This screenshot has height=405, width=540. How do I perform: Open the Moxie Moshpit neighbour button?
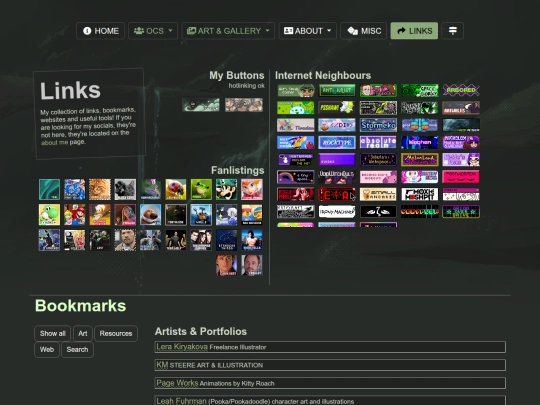[419, 194]
